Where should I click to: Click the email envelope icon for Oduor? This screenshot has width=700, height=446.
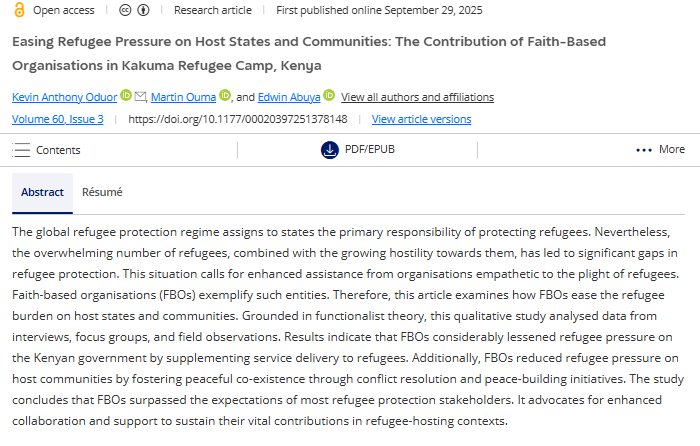140,96
